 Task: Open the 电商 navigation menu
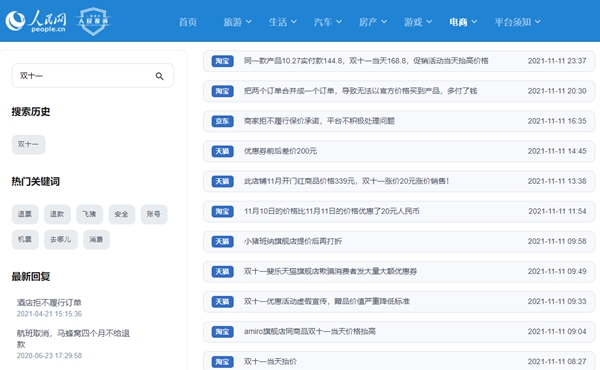(x=463, y=22)
